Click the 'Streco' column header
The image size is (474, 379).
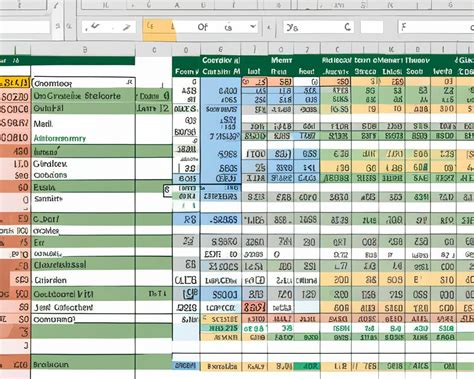click(x=365, y=72)
